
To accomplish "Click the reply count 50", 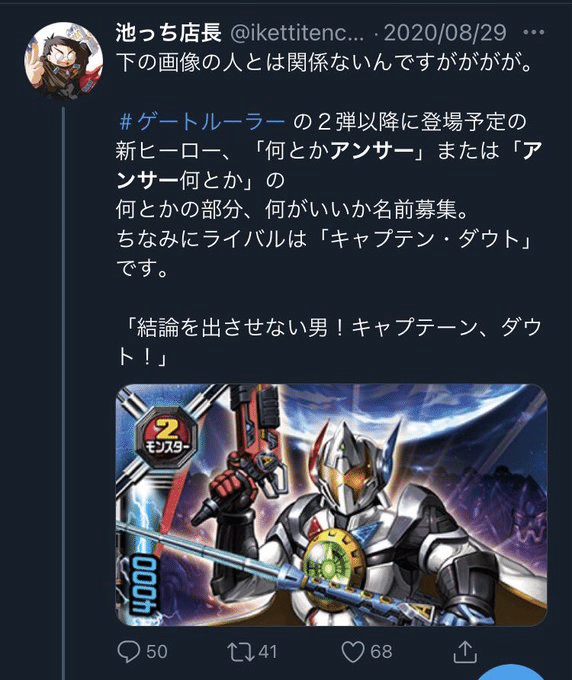I will coord(157,652).
